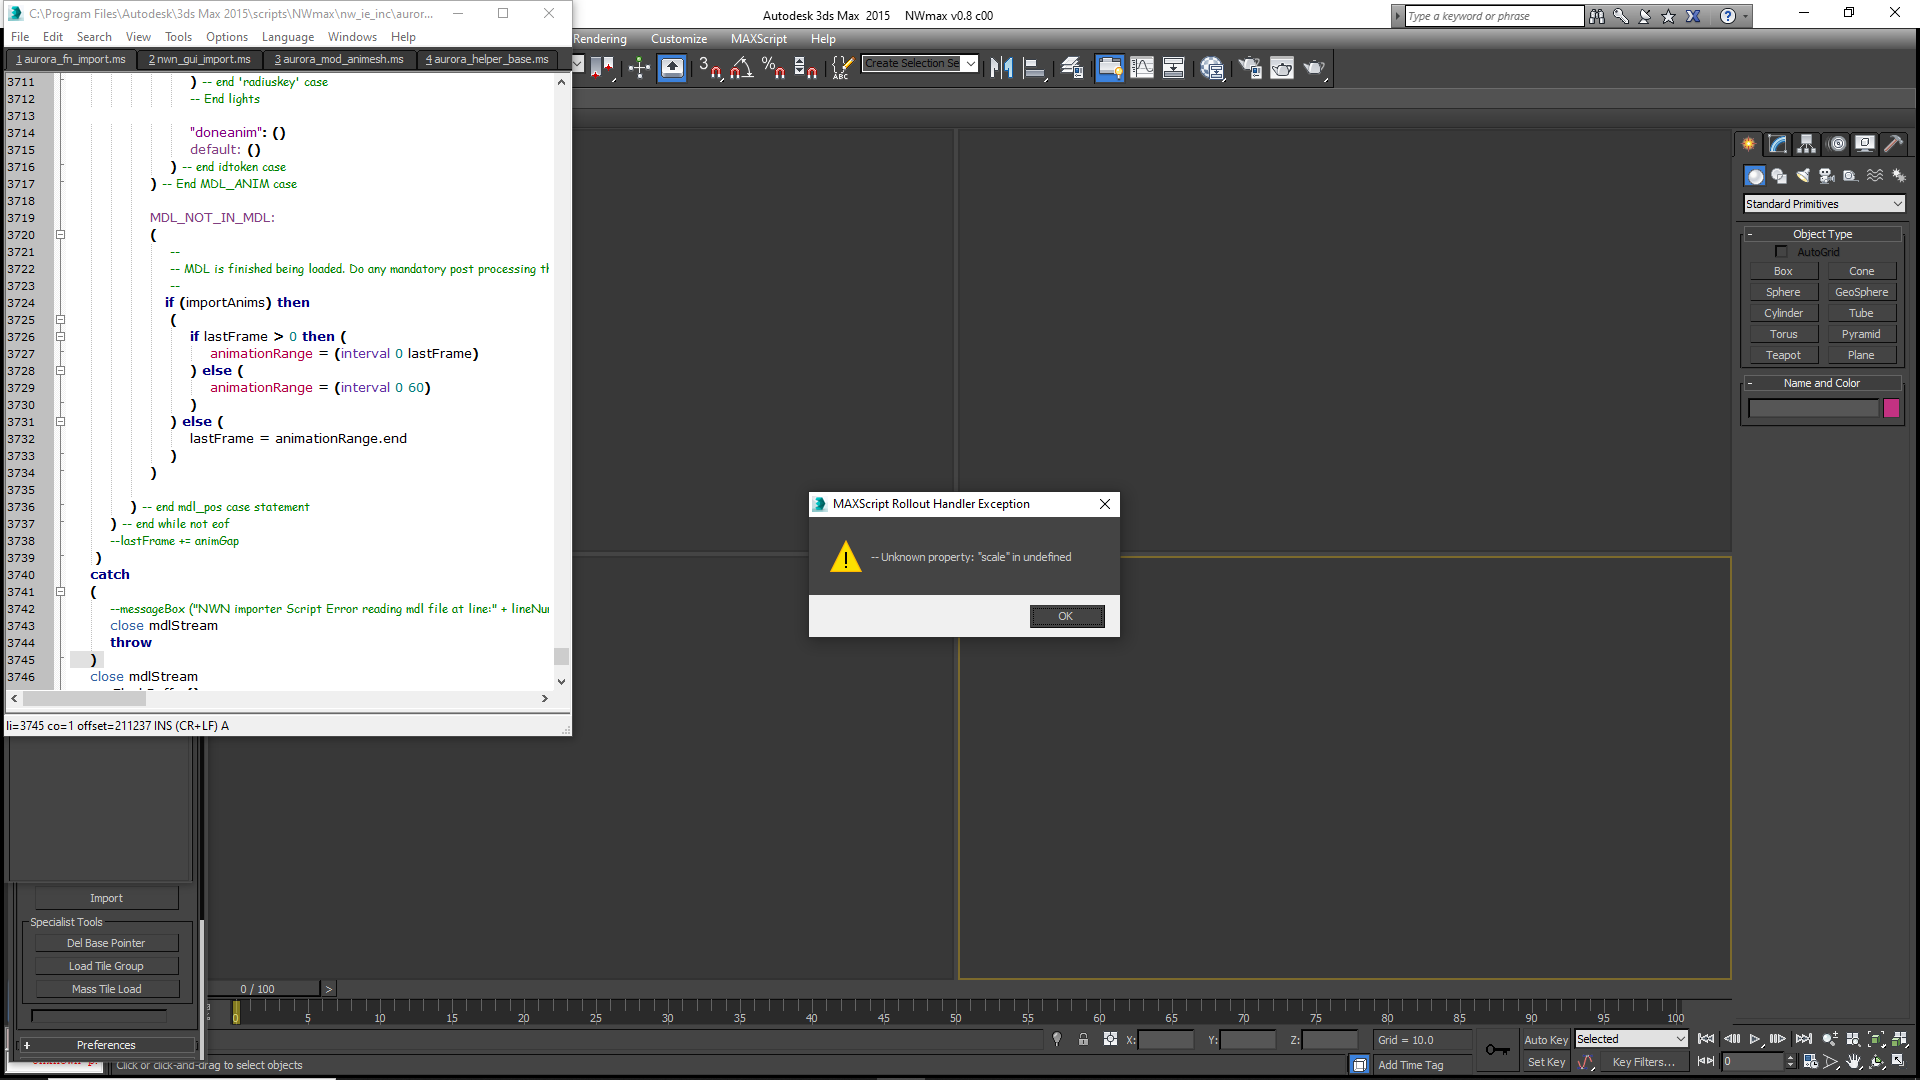Image resolution: width=1920 pixels, height=1080 pixels.
Task: Select the Mirror tool icon
Action: click(1001, 68)
